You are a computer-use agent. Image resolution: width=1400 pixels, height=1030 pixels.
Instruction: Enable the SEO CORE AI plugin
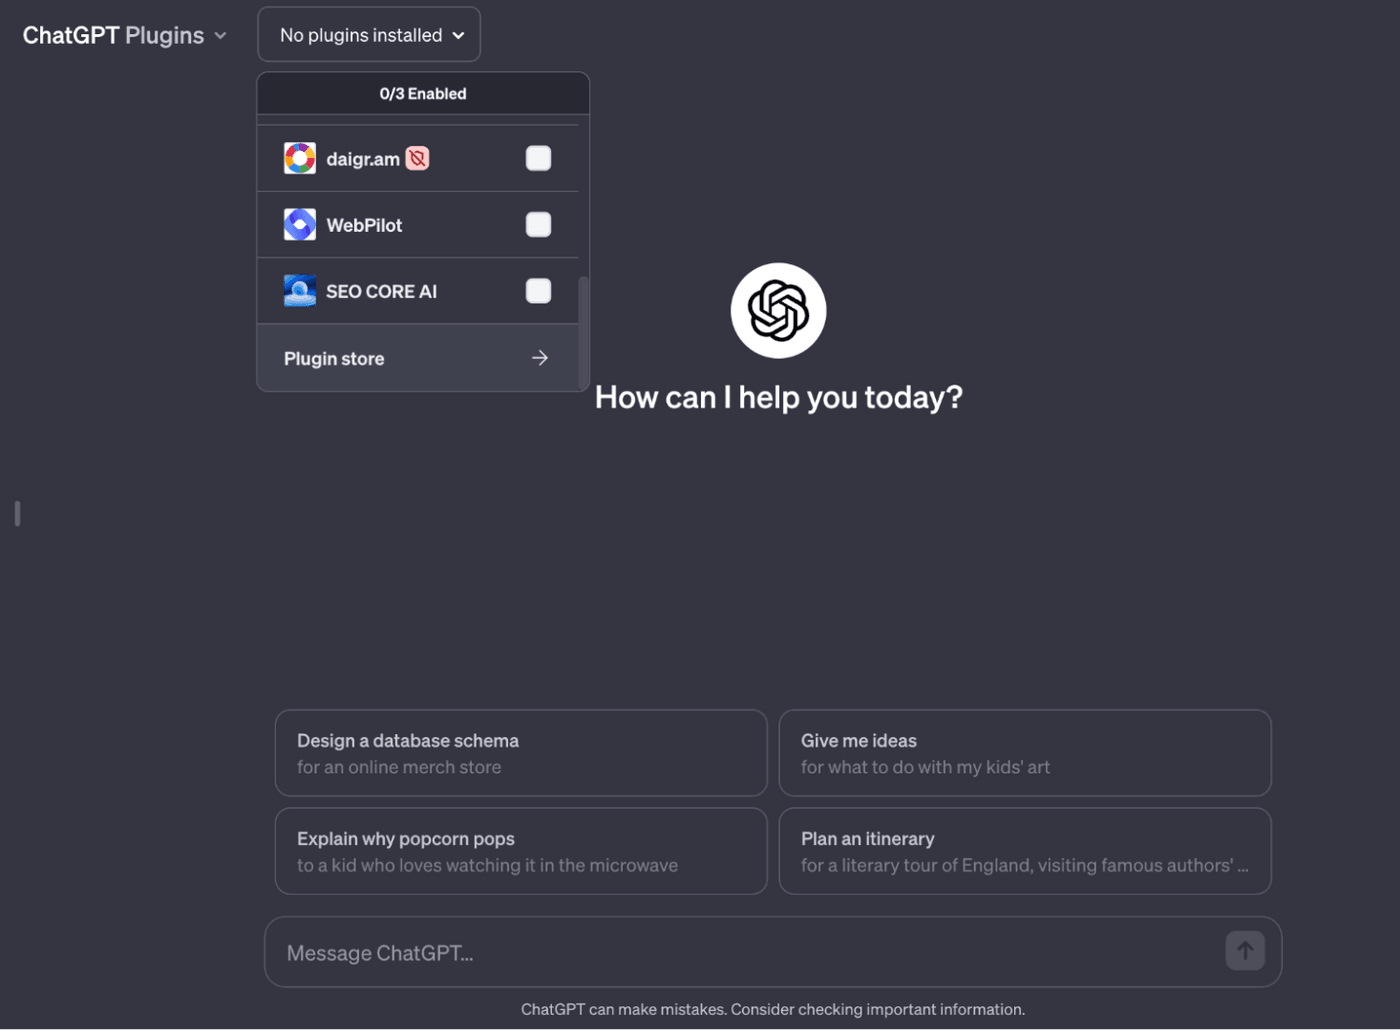(x=538, y=290)
